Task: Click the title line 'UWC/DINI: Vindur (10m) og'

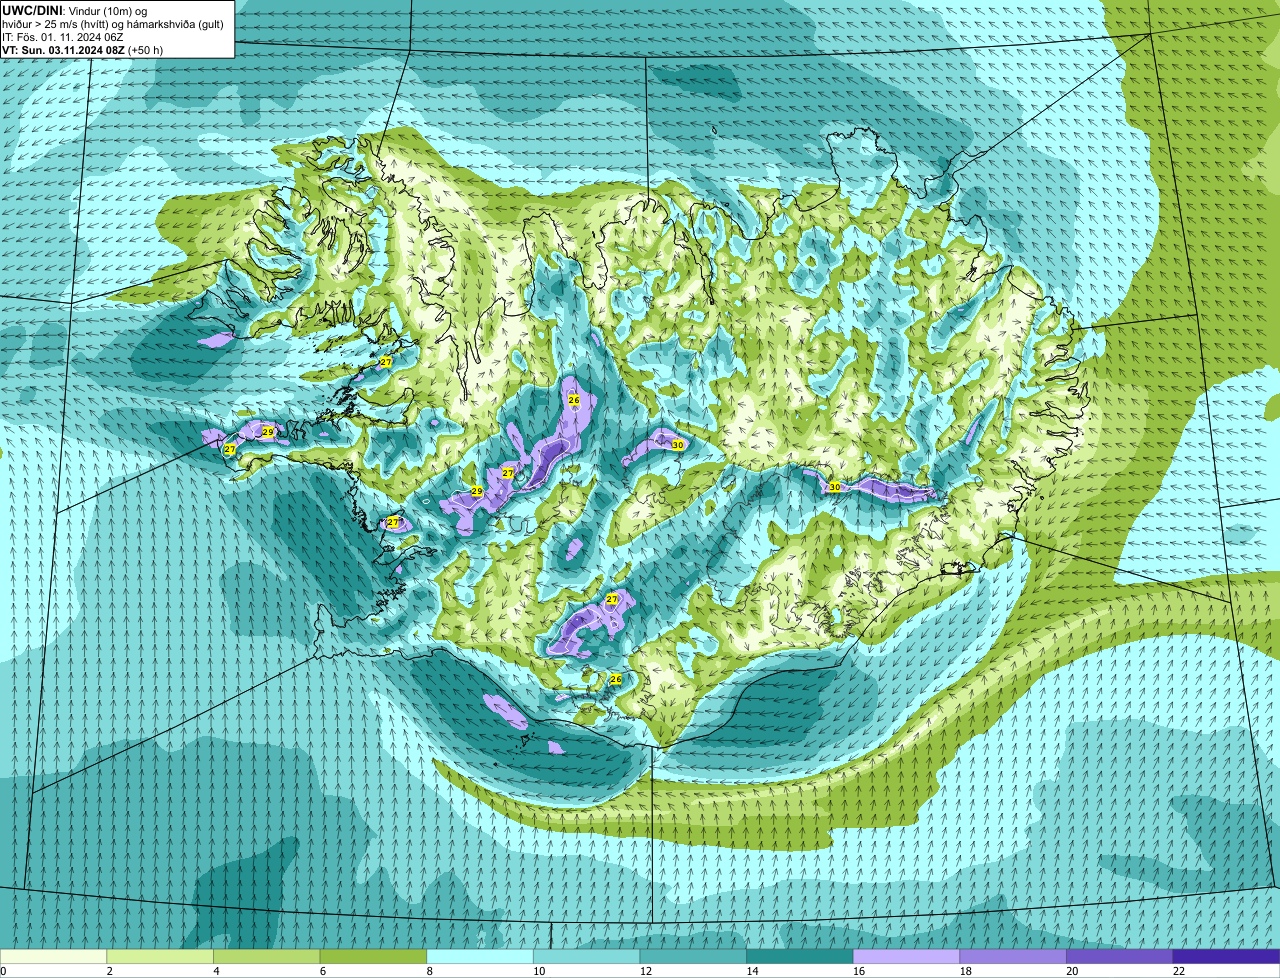Action: coord(75,10)
